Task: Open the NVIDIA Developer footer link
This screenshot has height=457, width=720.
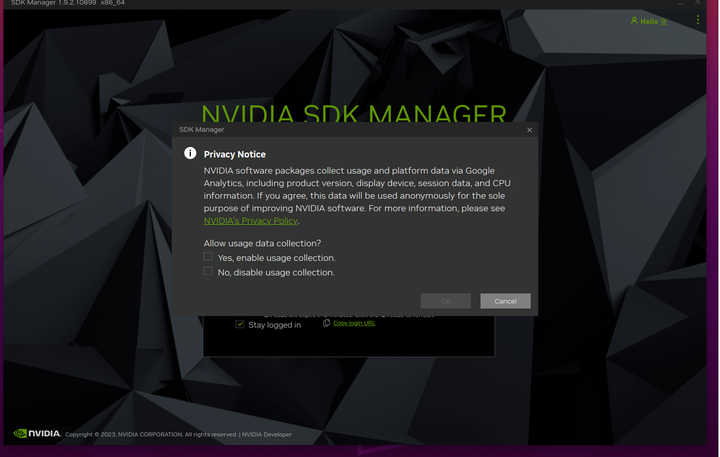Action: click(266, 434)
